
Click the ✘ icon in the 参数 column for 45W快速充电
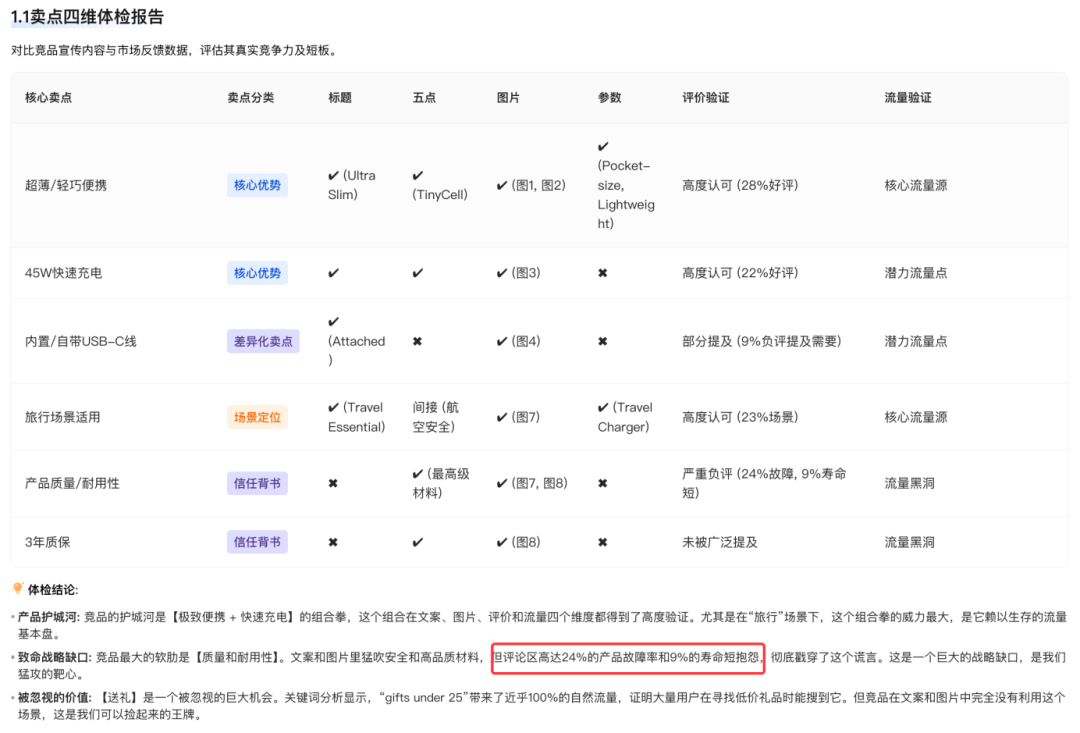click(x=603, y=272)
